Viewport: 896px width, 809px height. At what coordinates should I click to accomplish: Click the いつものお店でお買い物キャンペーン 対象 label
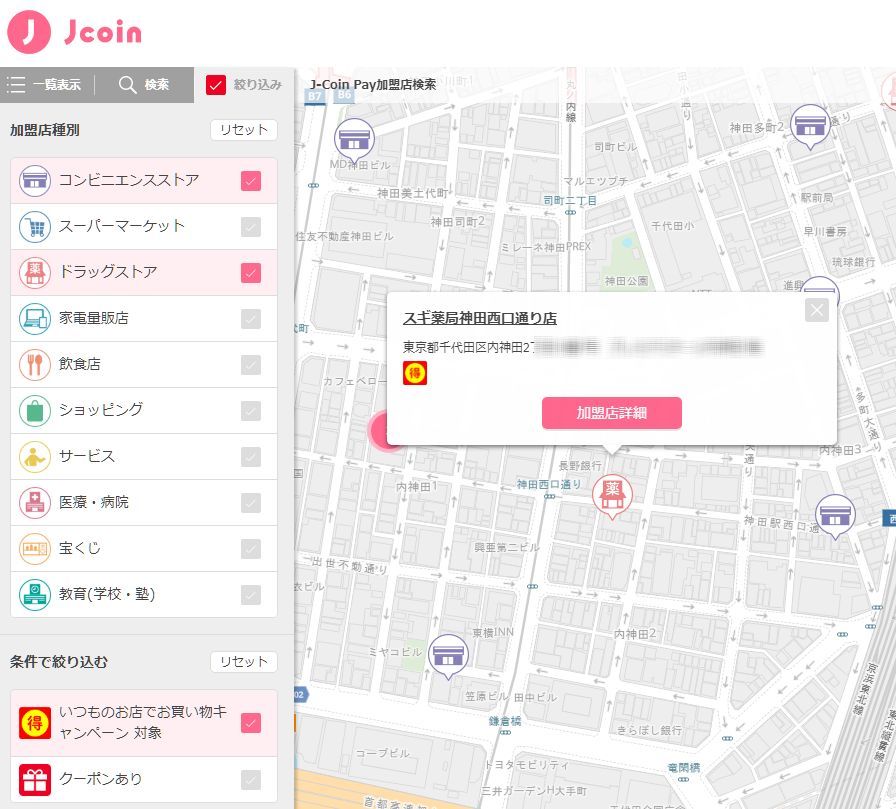143,722
